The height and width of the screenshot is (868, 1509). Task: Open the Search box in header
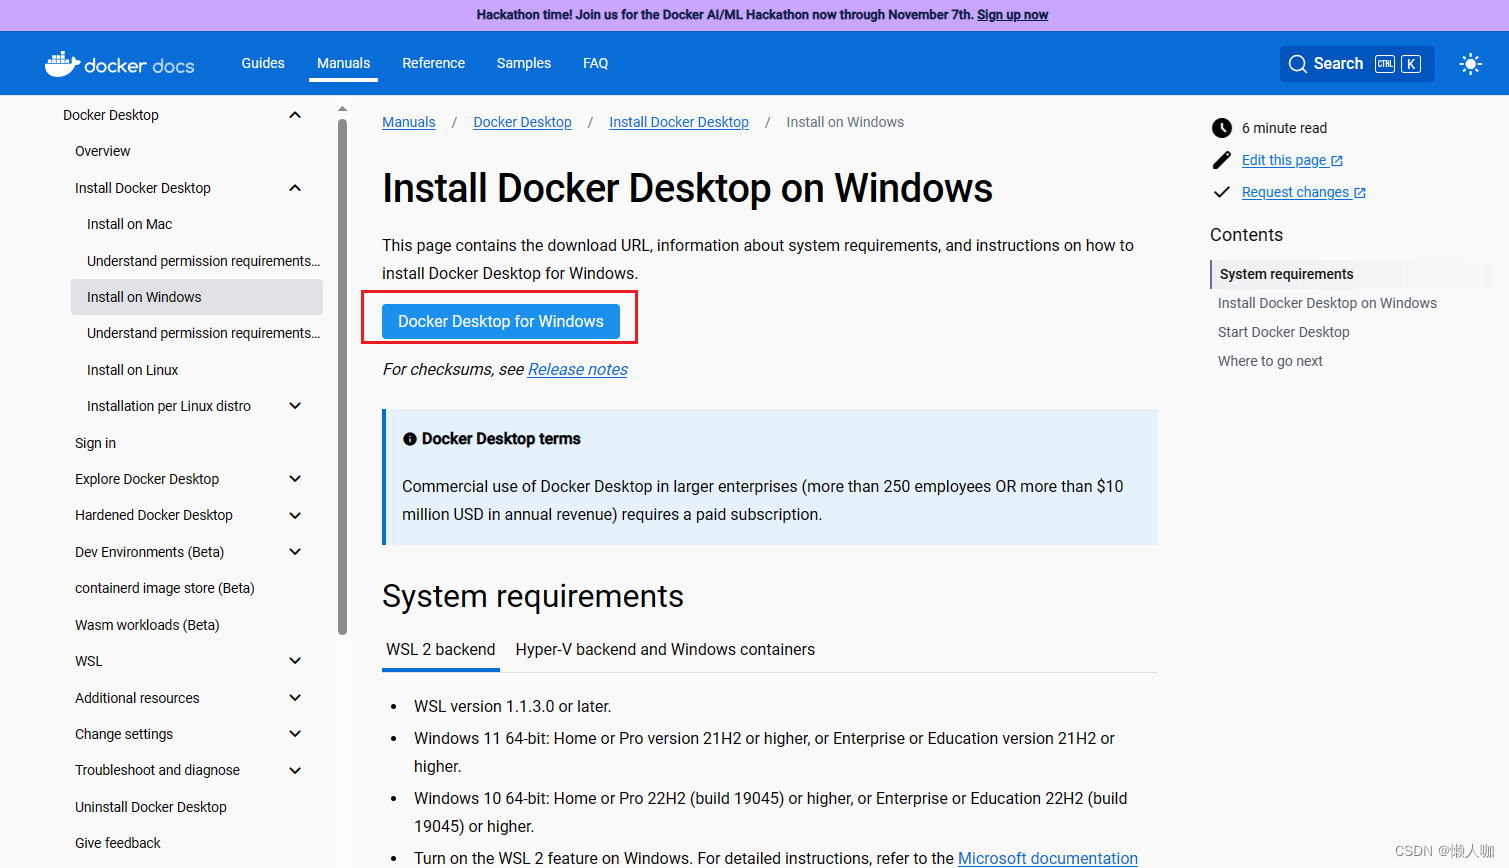pyautogui.click(x=1357, y=64)
